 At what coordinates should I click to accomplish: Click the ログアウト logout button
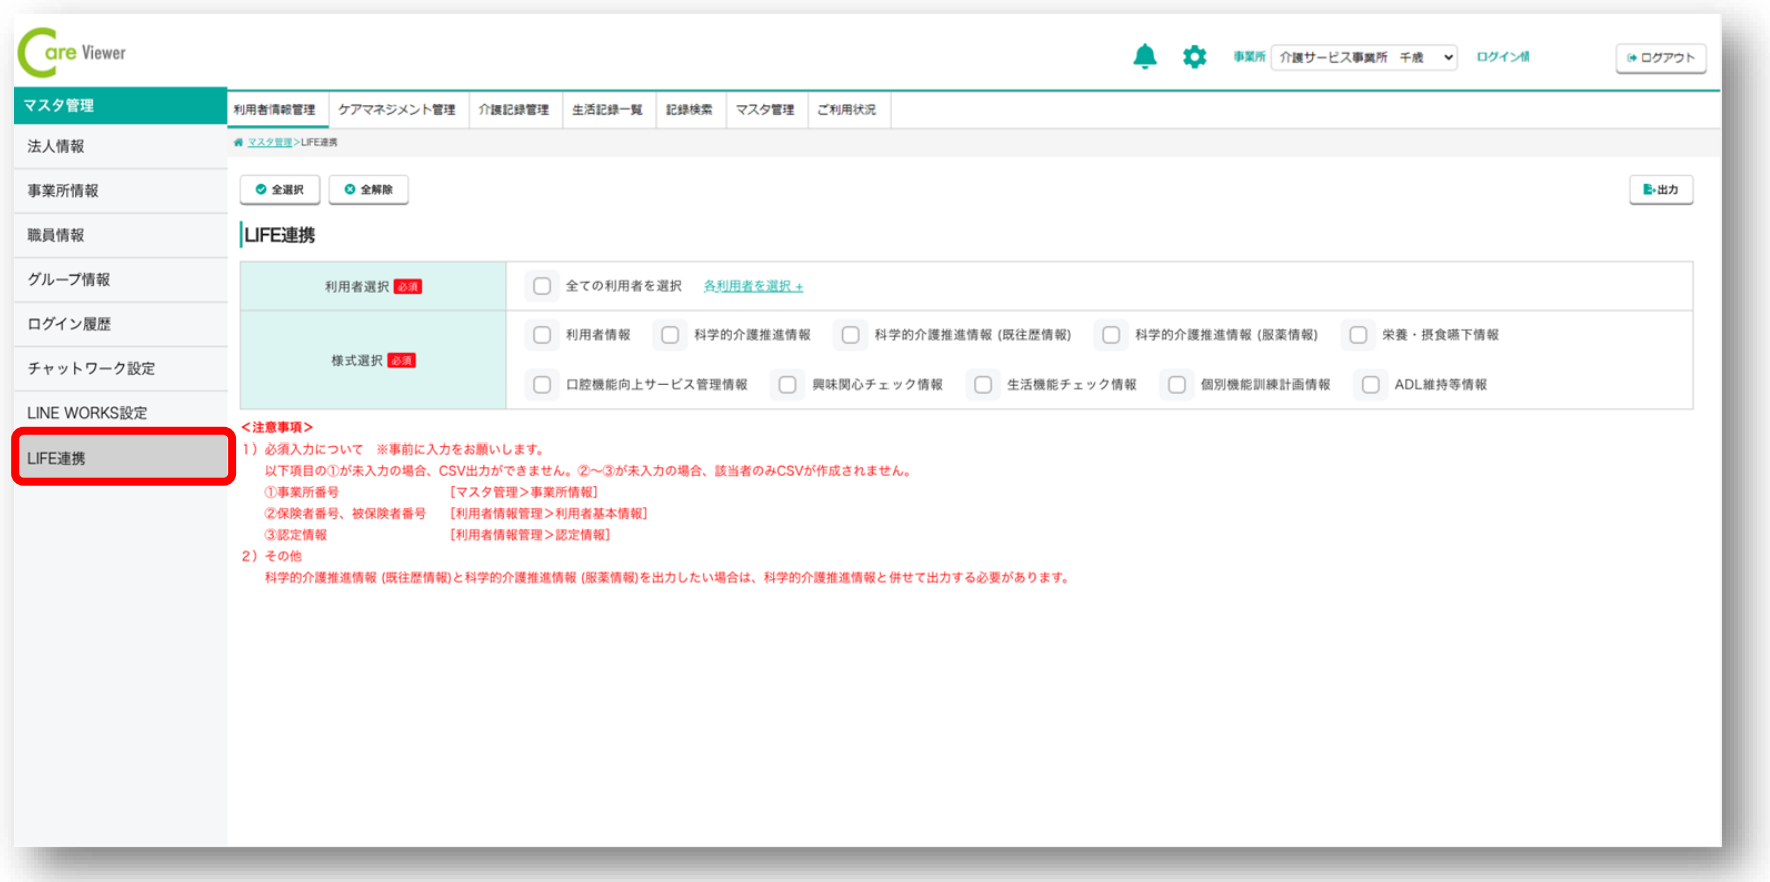pyautogui.click(x=1660, y=58)
